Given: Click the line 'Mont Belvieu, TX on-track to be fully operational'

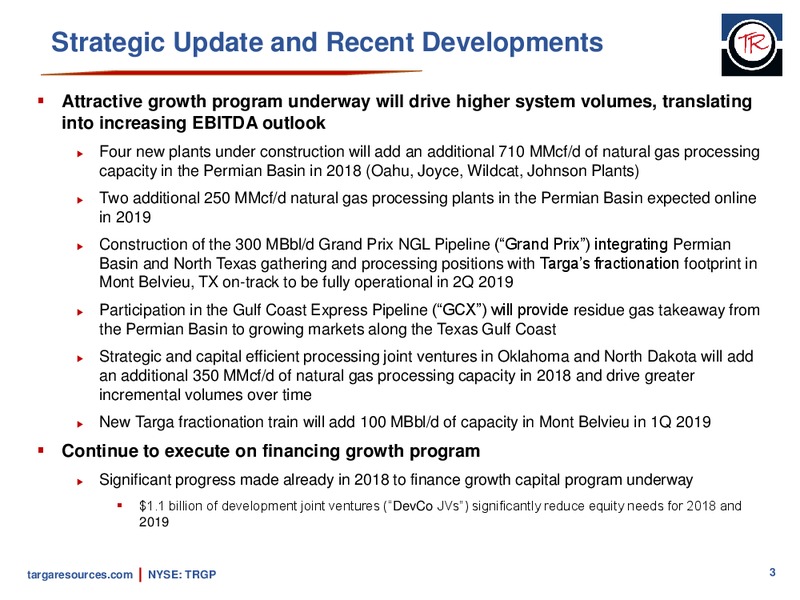Looking at the screenshot, I should pyautogui.click(x=306, y=282).
